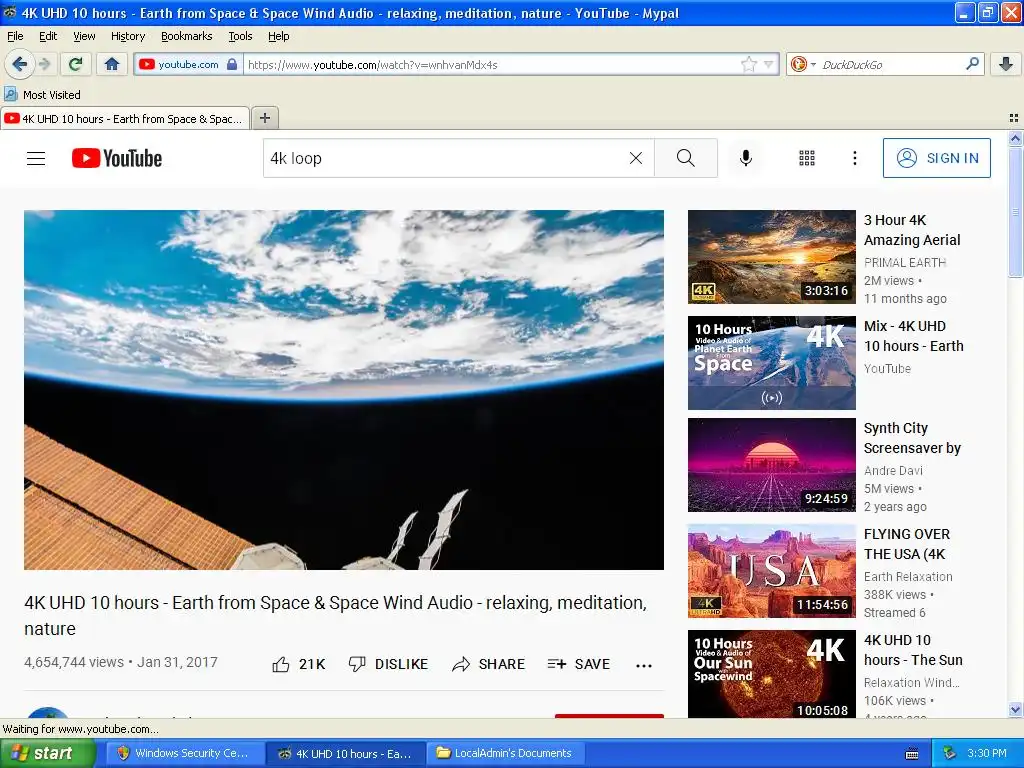Open the Downloads arrow button
Image resolution: width=1024 pixels, height=768 pixels.
point(1006,64)
